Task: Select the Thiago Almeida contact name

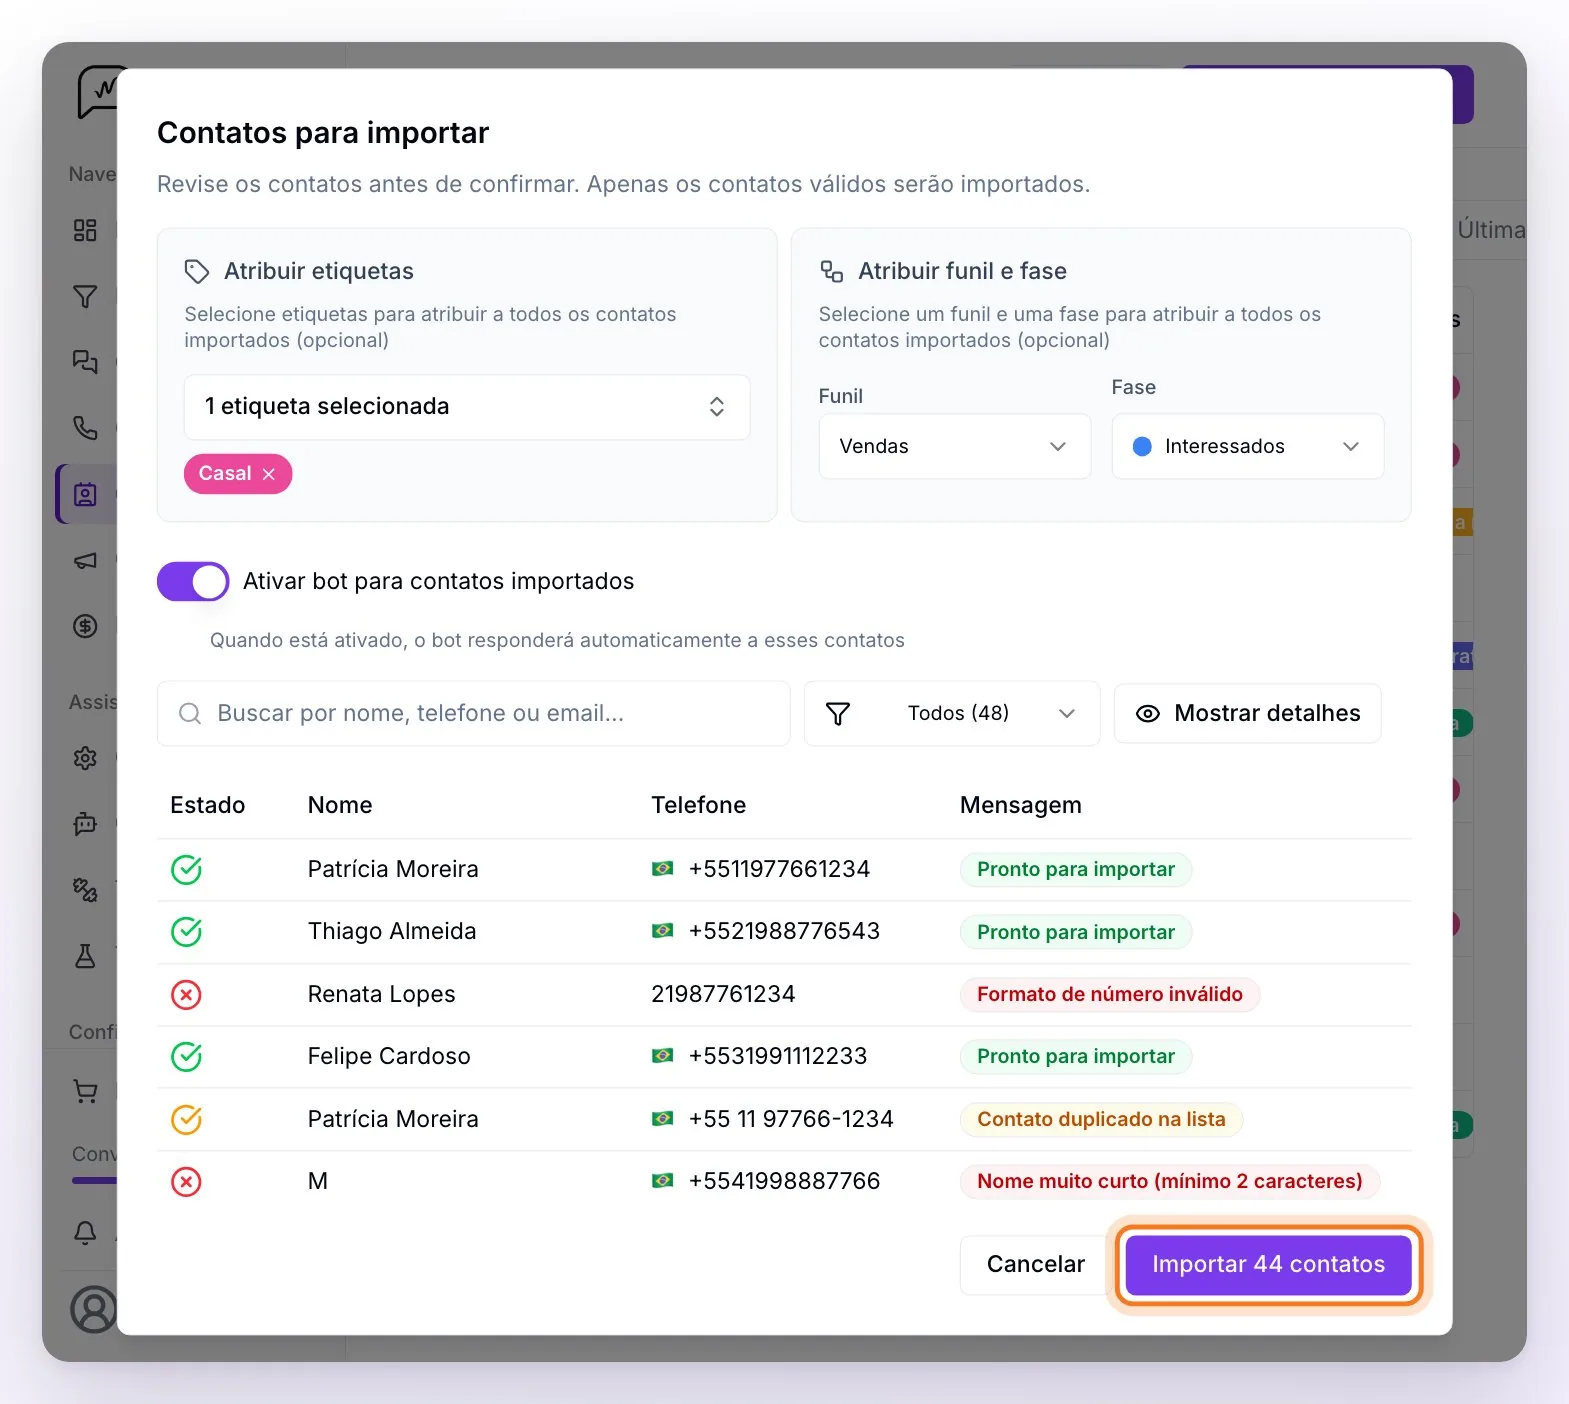Action: (x=392, y=931)
